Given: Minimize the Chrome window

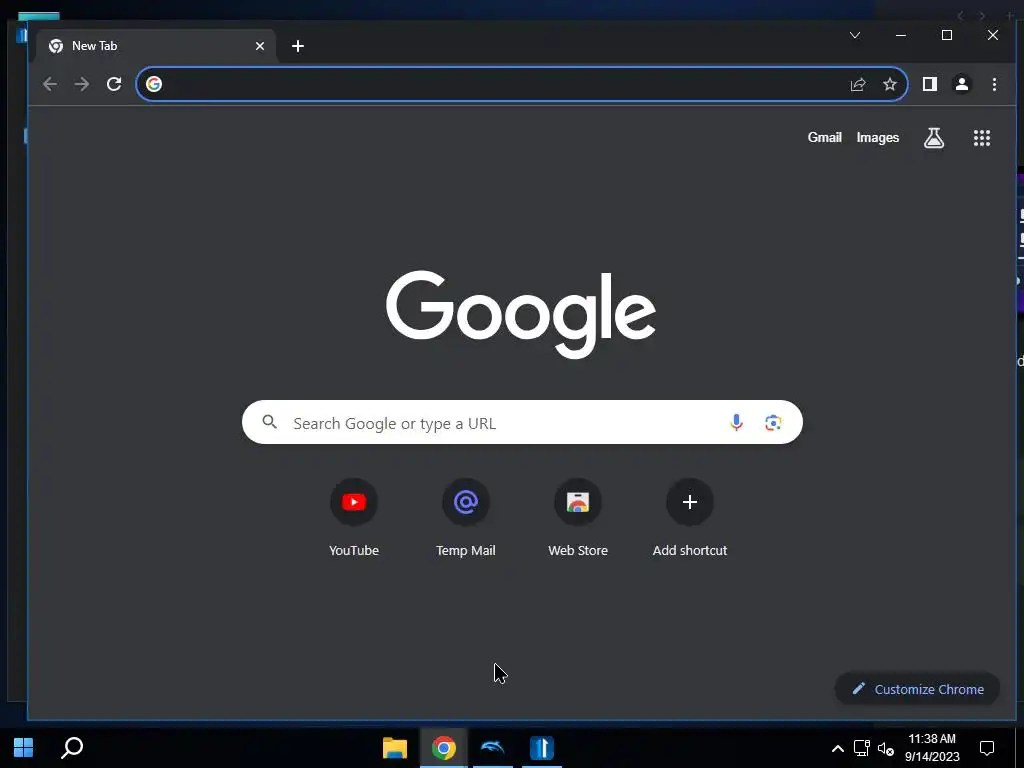Looking at the screenshot, I should (901, 35).
